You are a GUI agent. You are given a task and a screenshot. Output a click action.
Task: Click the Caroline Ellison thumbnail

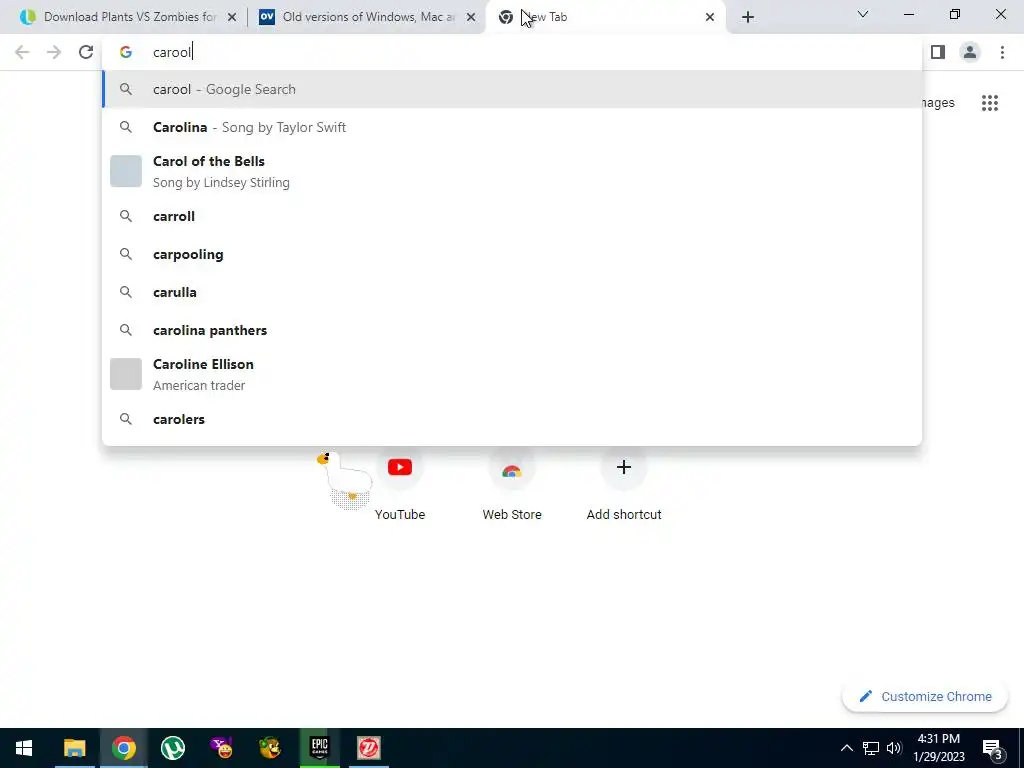126,374
